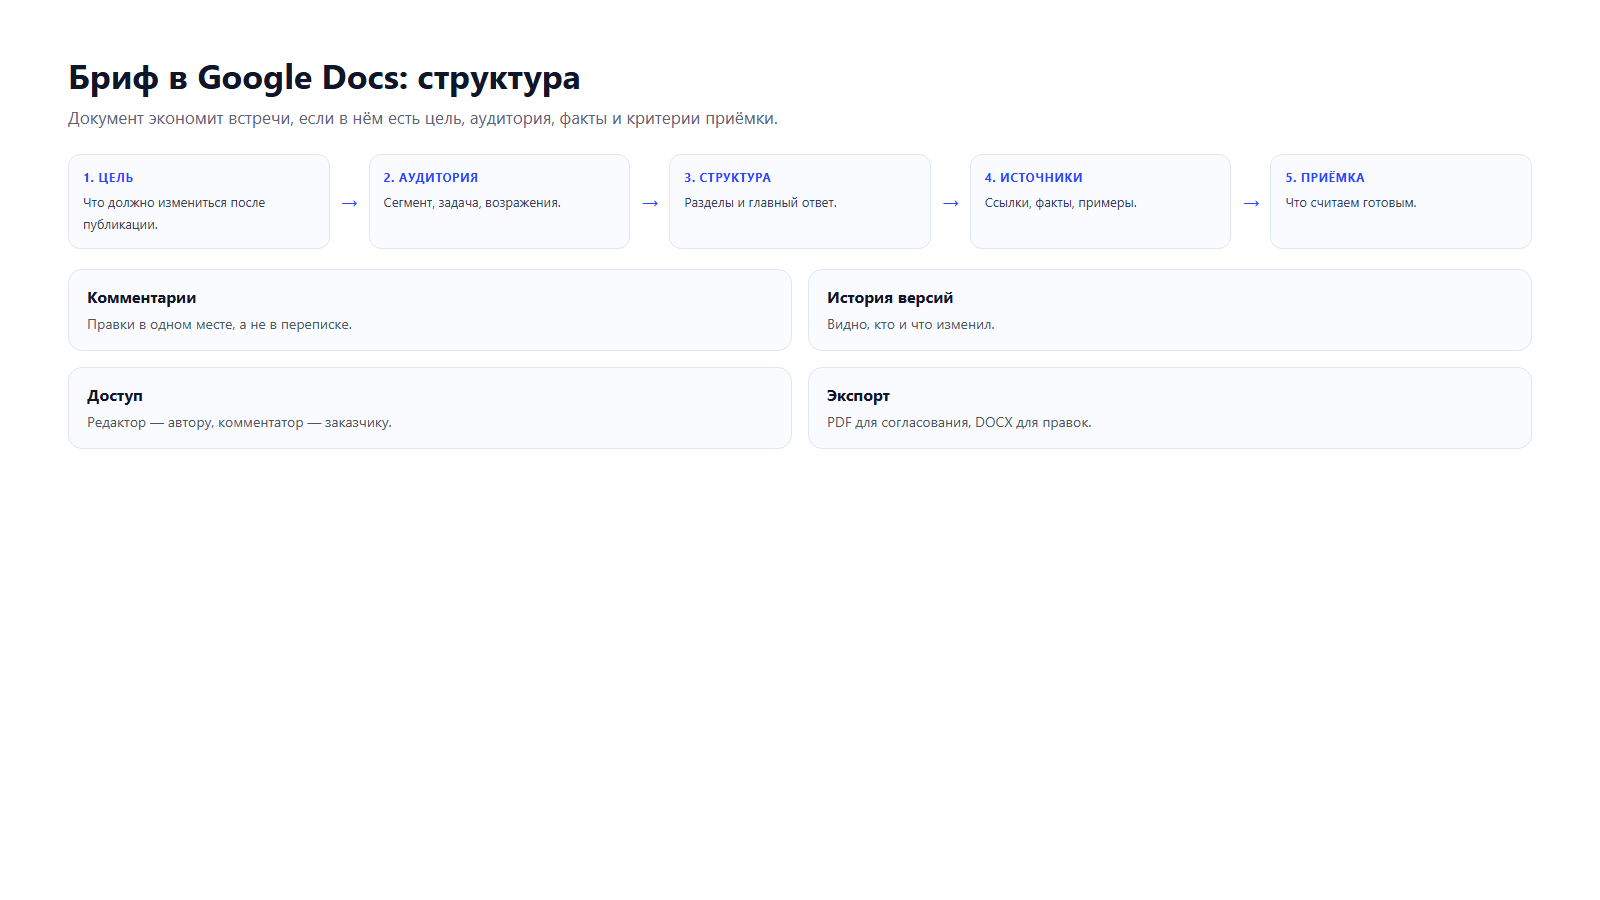The image size is (1600, 900).
Task: Click text "Редактор — автору, комментатор — заказчику."
Action: [x=239, y=422]
